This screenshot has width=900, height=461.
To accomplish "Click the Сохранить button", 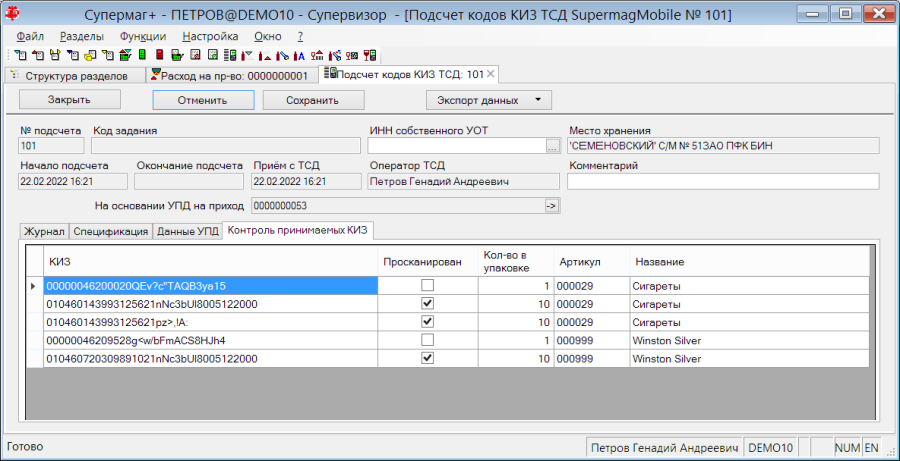I will tap(313, 100).
